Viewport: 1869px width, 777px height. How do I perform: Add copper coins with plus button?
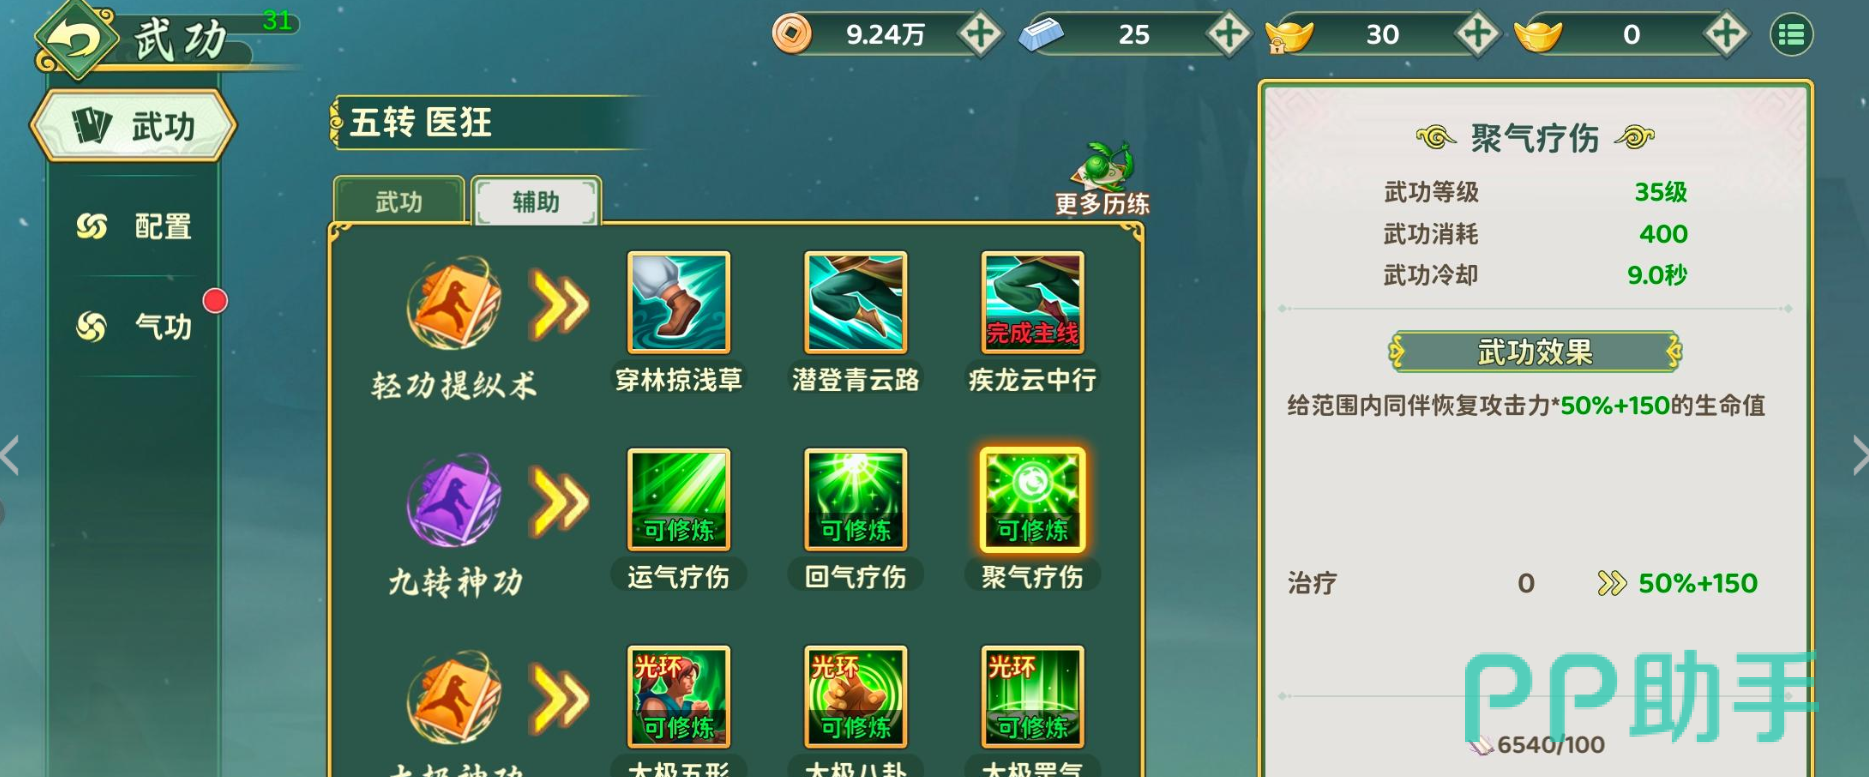(x=980, y=34)
